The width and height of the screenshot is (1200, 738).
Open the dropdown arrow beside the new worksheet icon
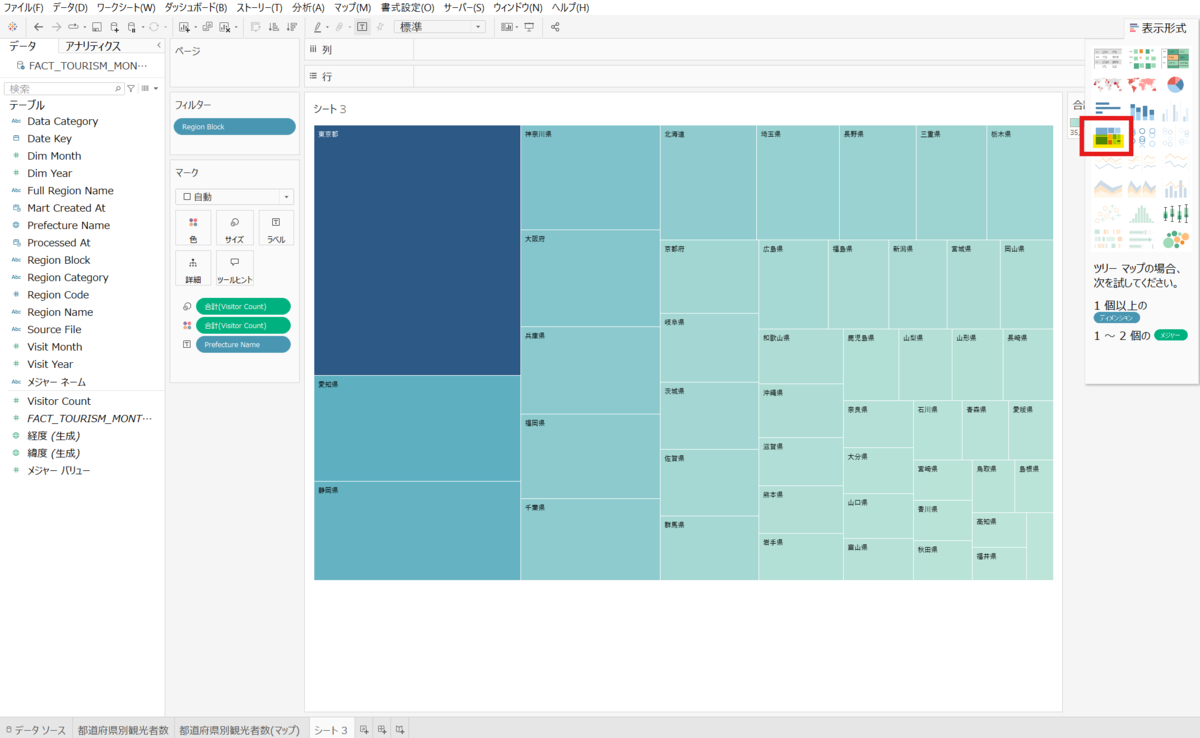point(195,27)
